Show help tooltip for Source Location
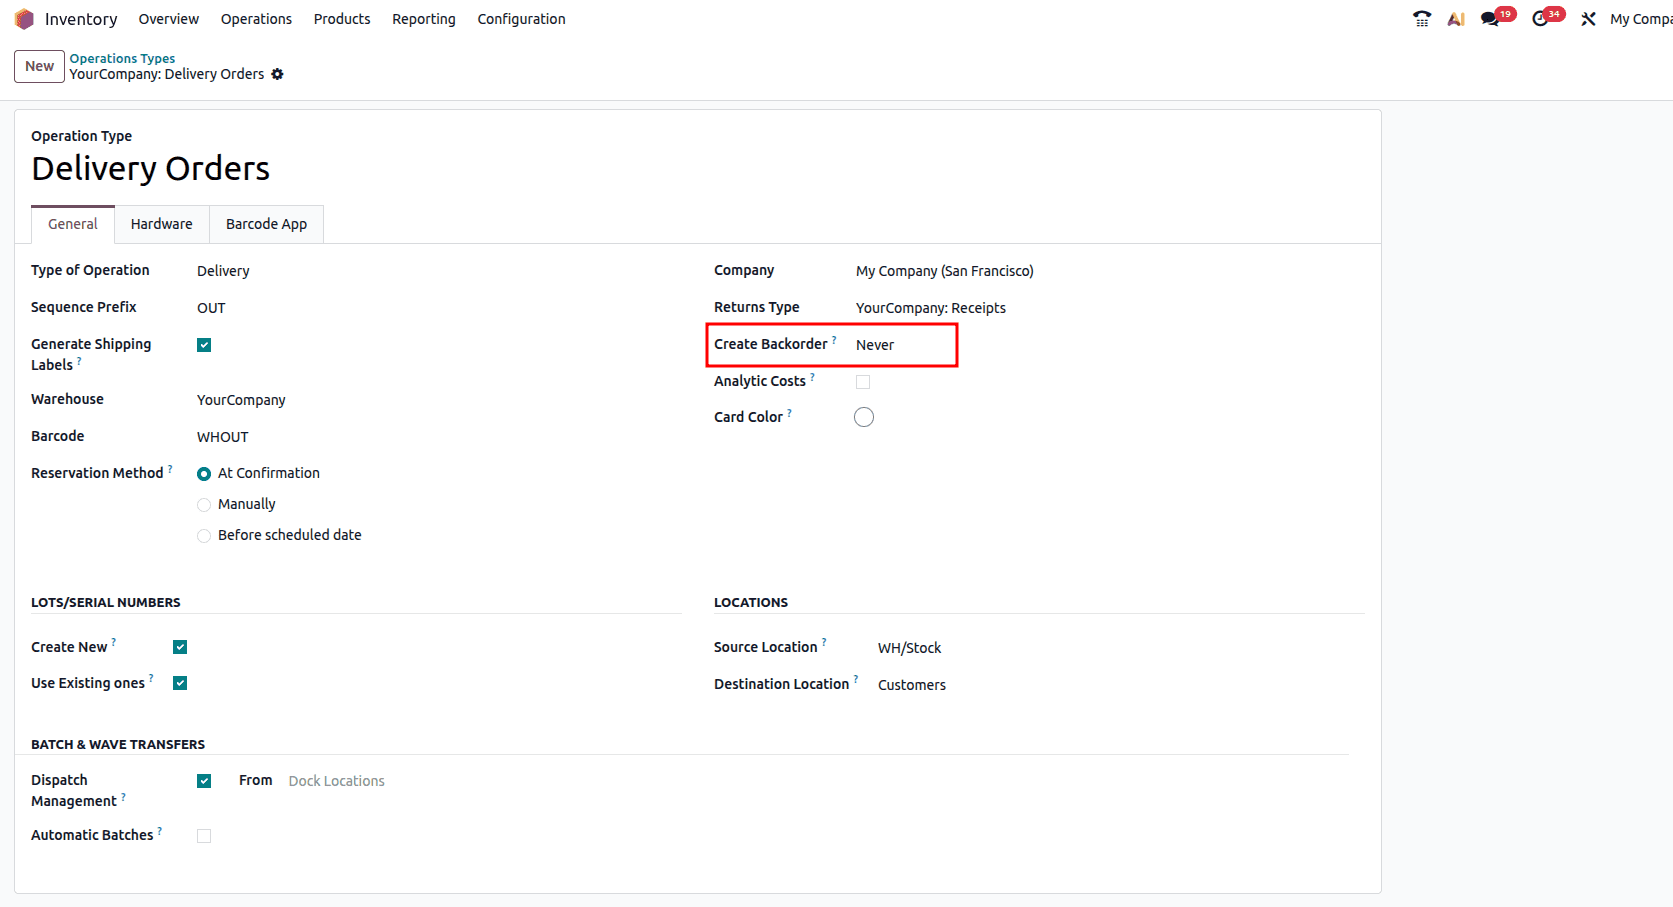The height and width of the screenshot is (907, 1673). click(824, 643)
